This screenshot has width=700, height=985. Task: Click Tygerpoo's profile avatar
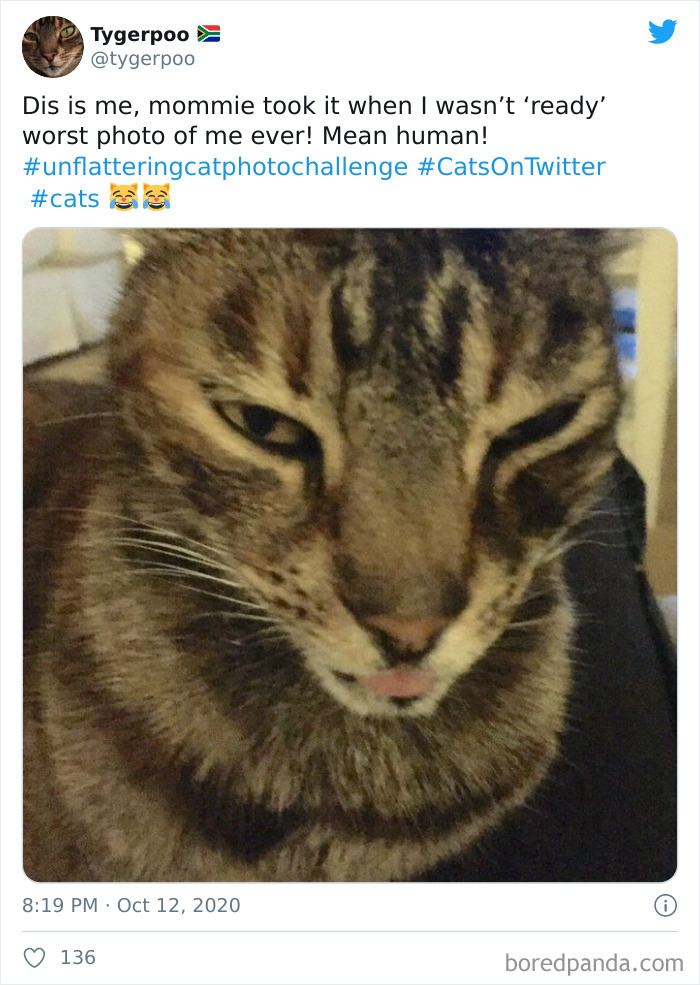[x=53, y=45]
